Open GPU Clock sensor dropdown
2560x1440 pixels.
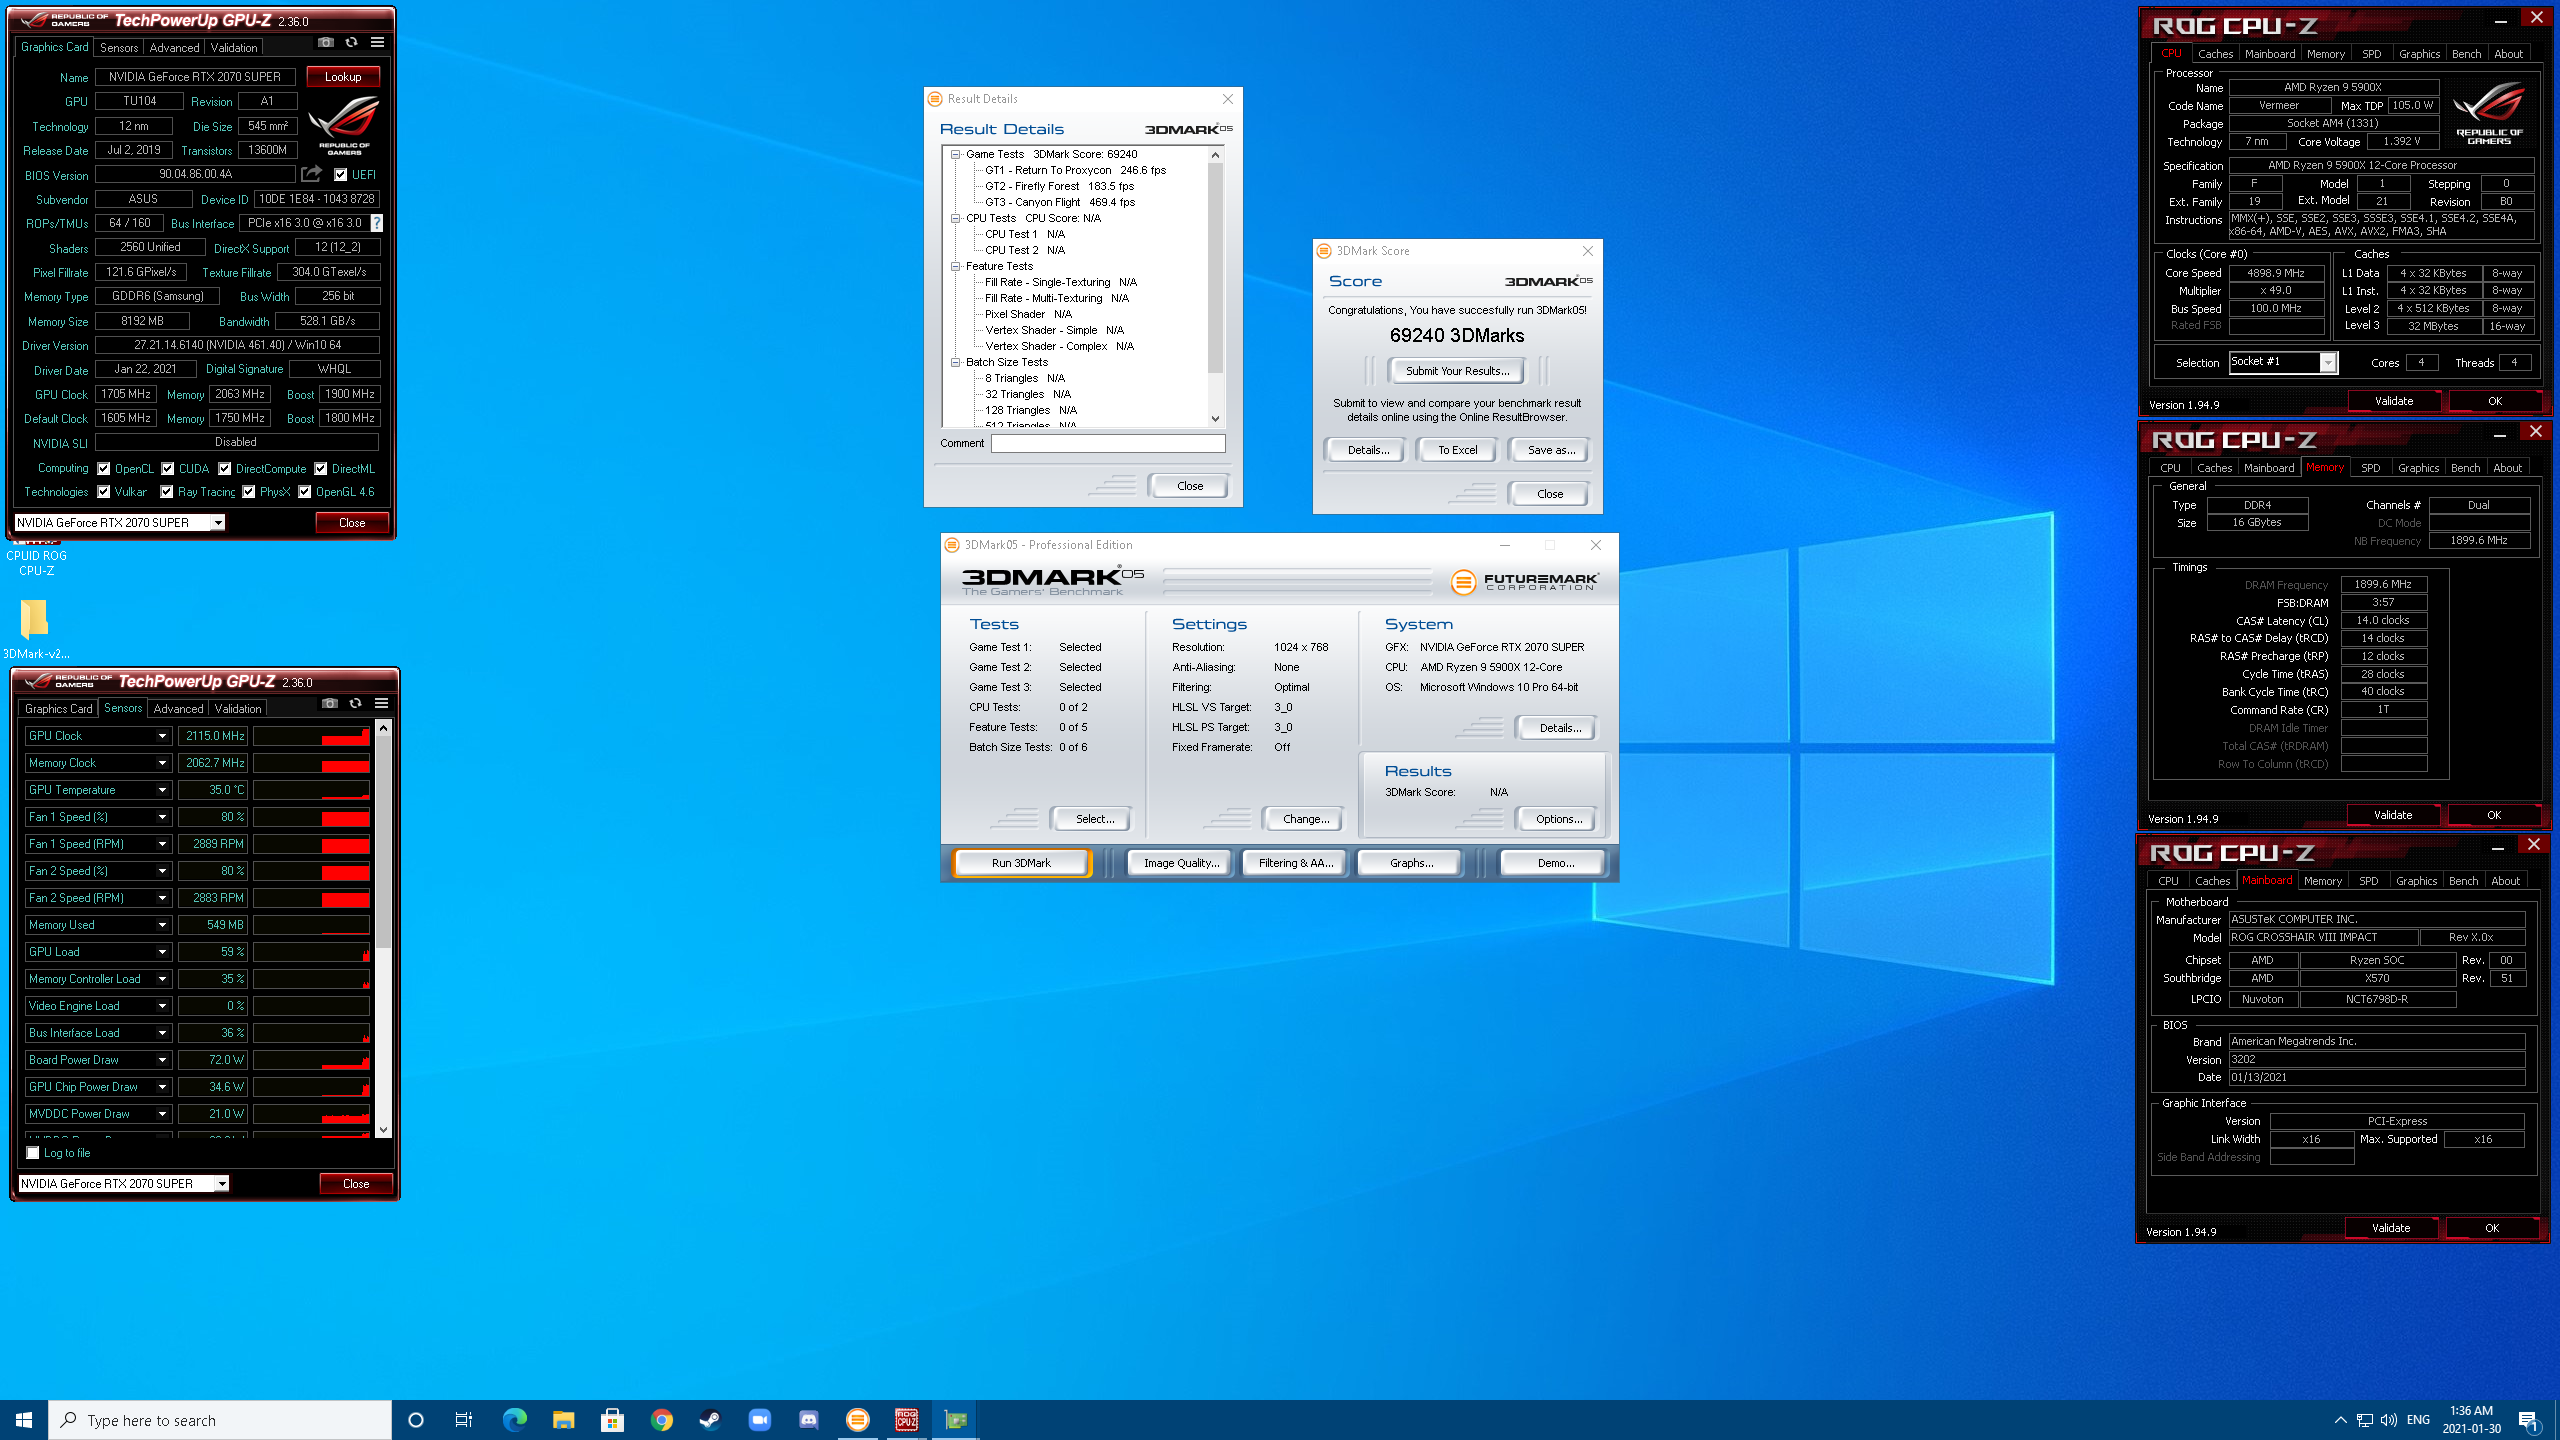pos(162,736)
